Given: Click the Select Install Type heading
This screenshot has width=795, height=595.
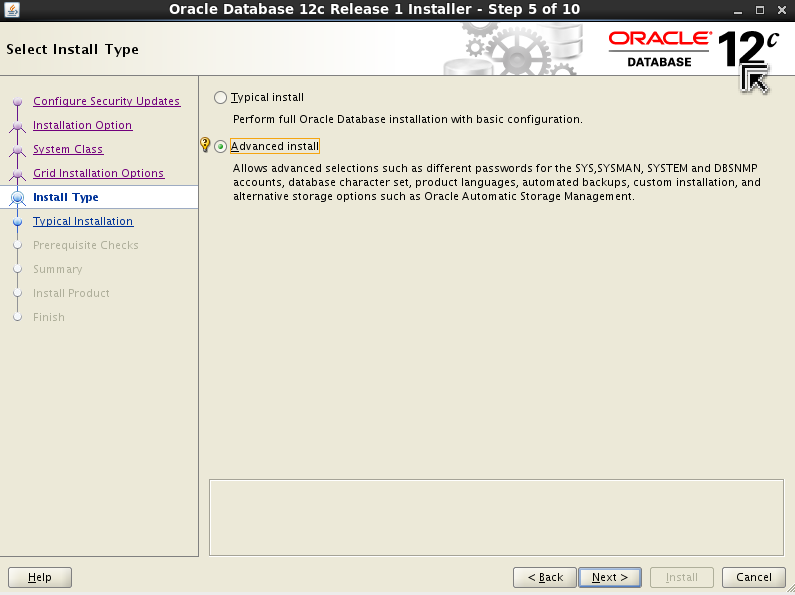Looking at the screenshot, I should (x=73, y=49).
